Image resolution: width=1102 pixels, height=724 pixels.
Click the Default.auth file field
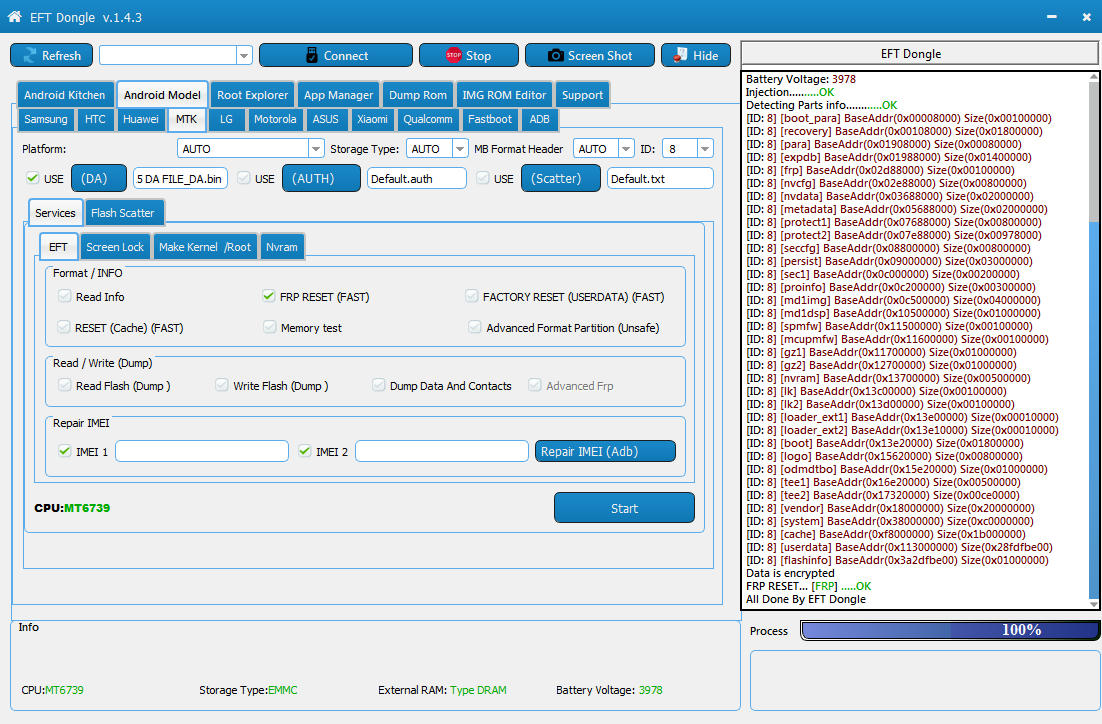tap(417, 179)
